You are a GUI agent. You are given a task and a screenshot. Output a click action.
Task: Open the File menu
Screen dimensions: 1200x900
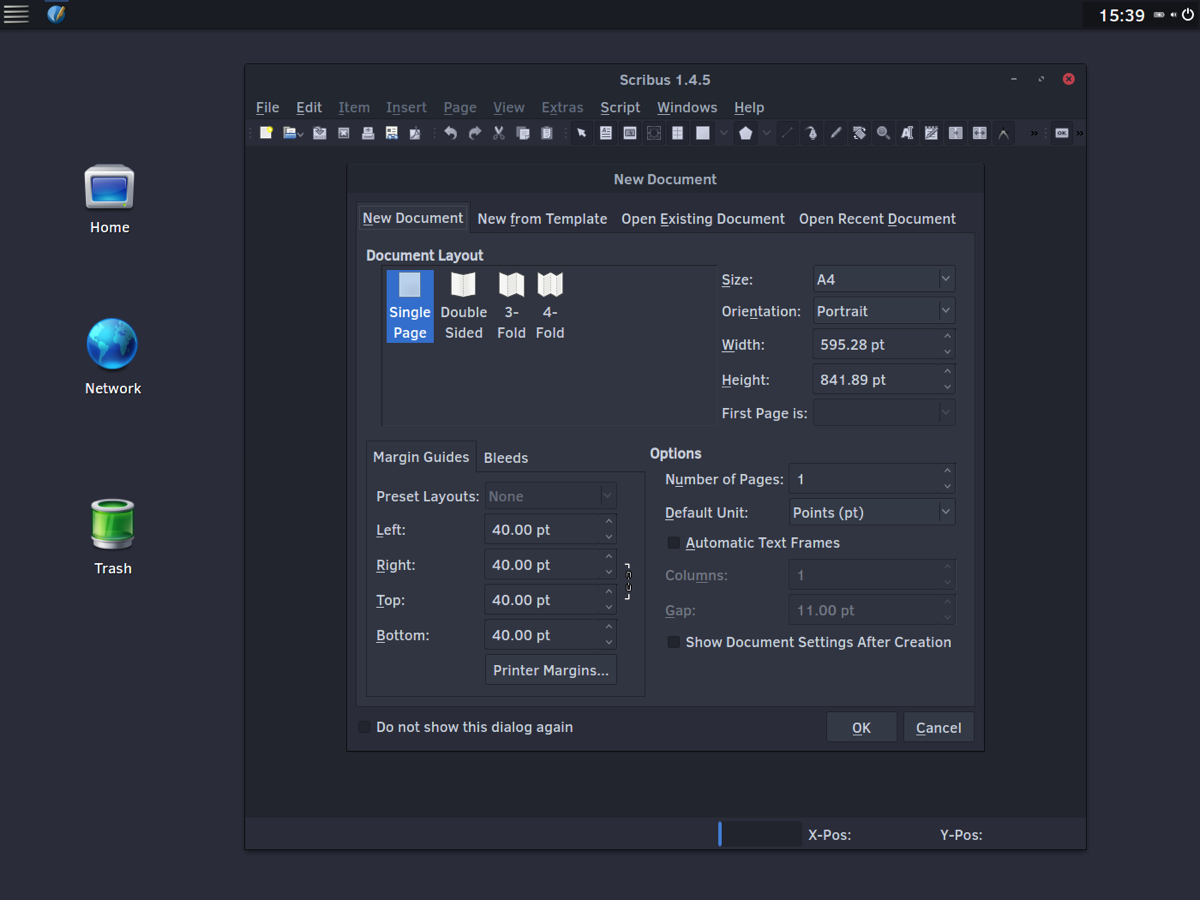click(267, 107)
